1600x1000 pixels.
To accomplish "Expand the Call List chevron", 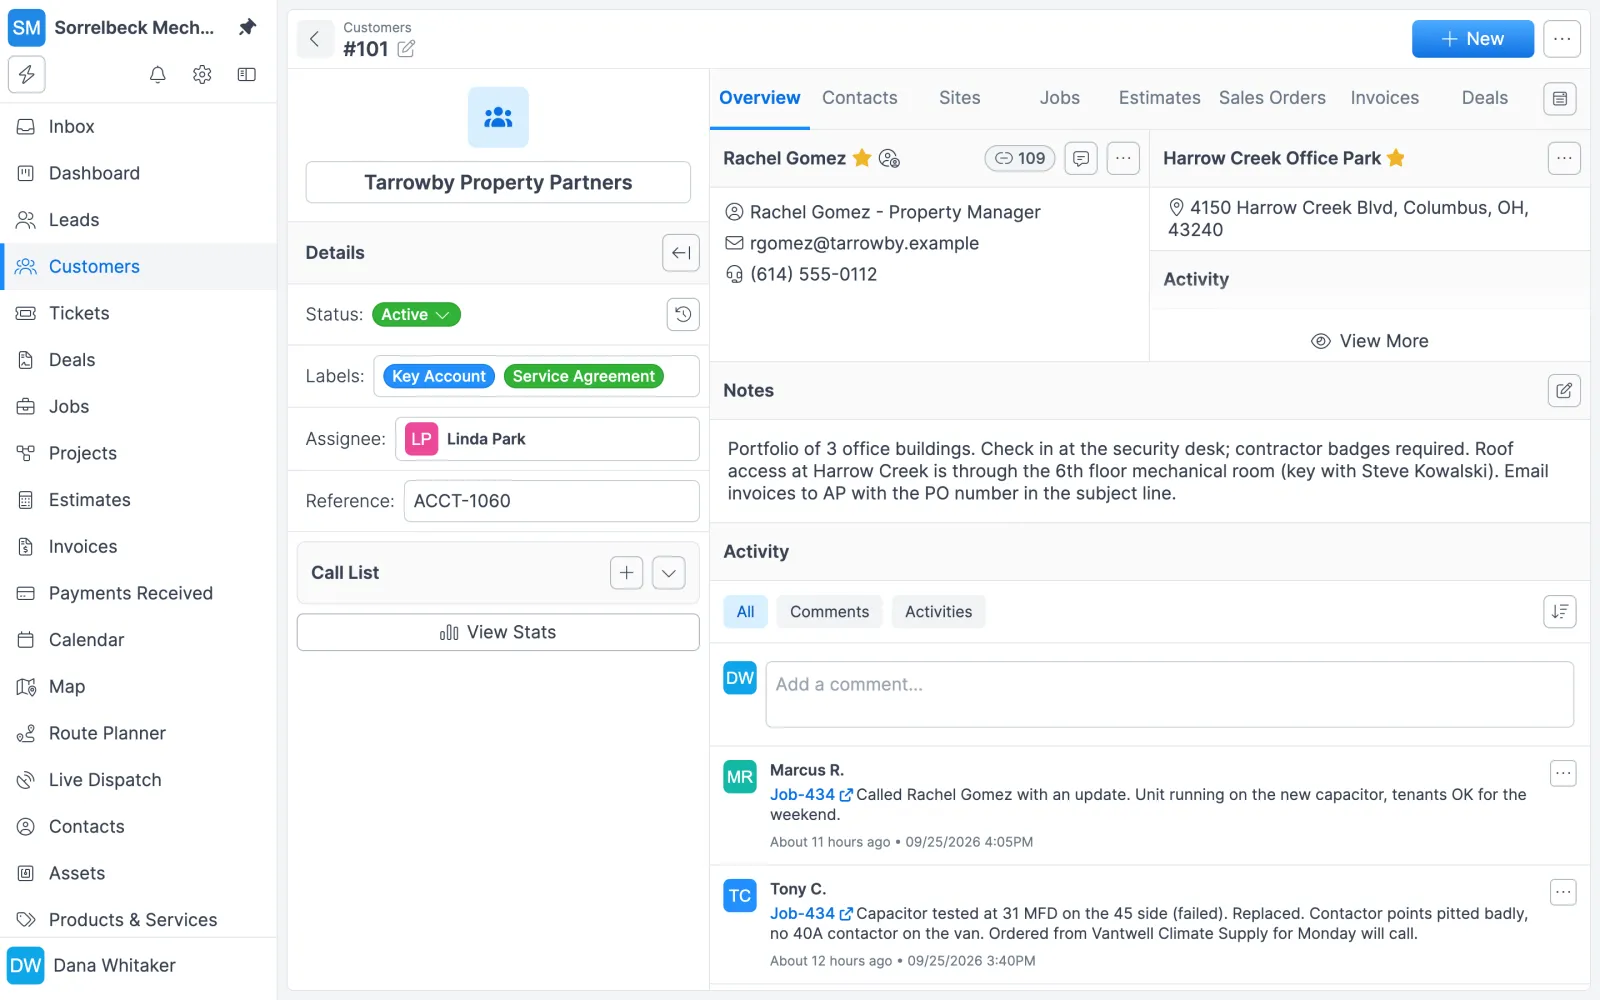I will 669,573.
